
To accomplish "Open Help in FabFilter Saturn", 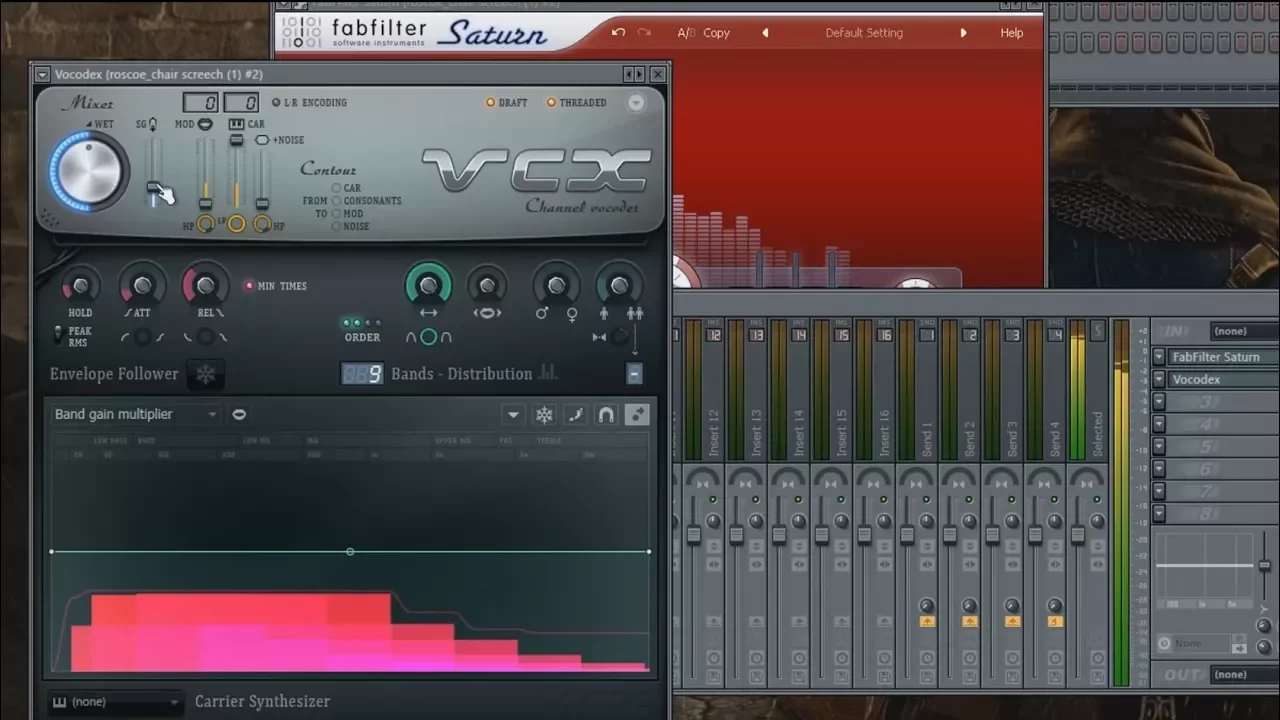I will pos(1011,32).
